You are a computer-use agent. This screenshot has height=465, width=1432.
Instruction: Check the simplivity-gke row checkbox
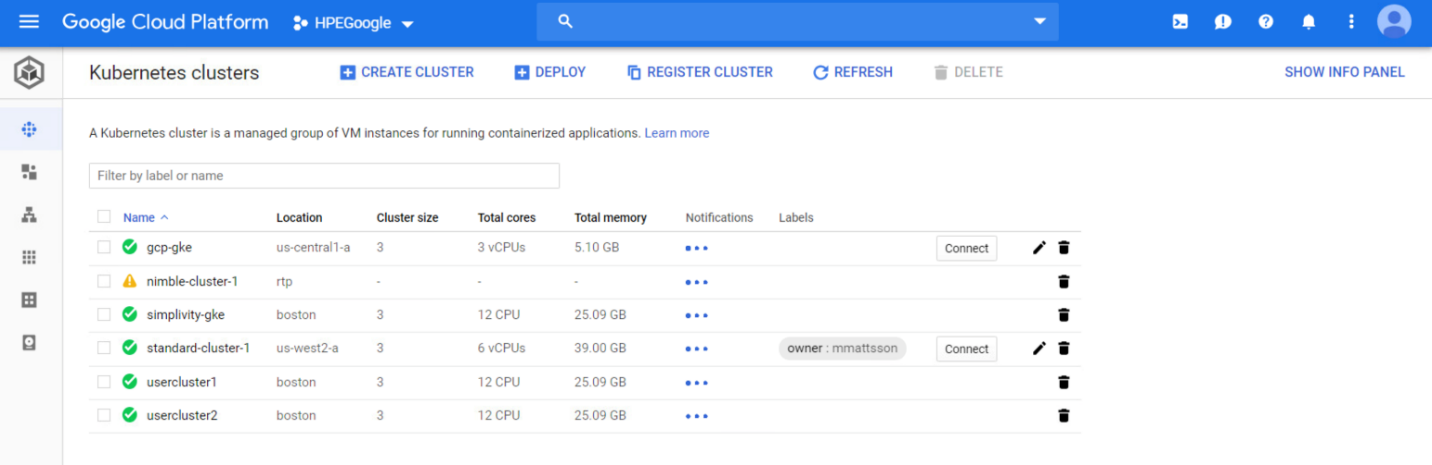pyautogui.click(x=104, y=314)
